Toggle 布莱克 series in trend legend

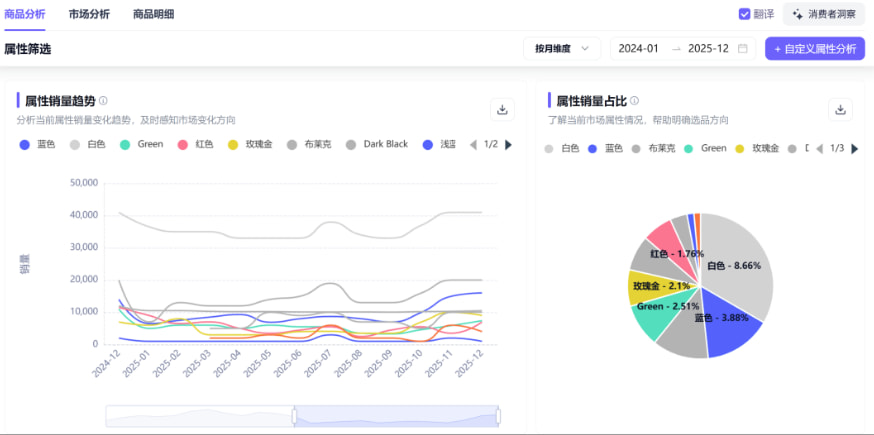click(x=309, y=144)
